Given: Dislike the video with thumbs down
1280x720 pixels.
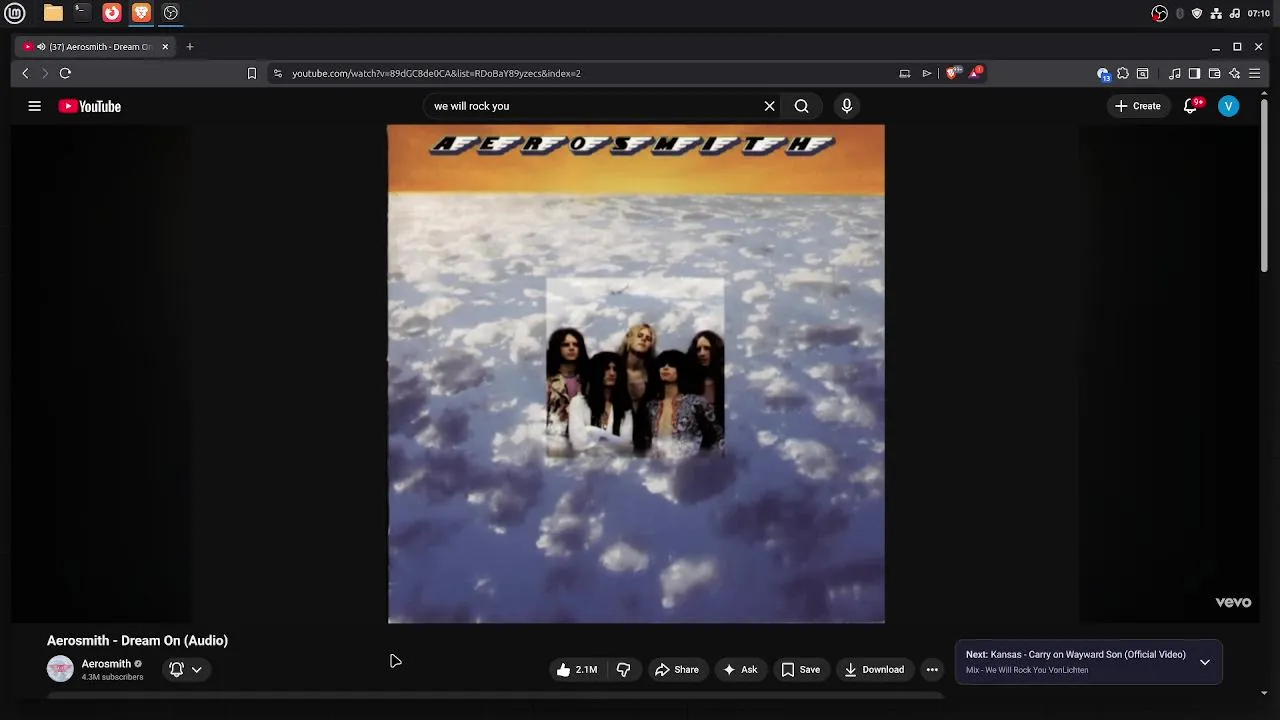Looking at the screenshot, I should [x=624, y=670].
